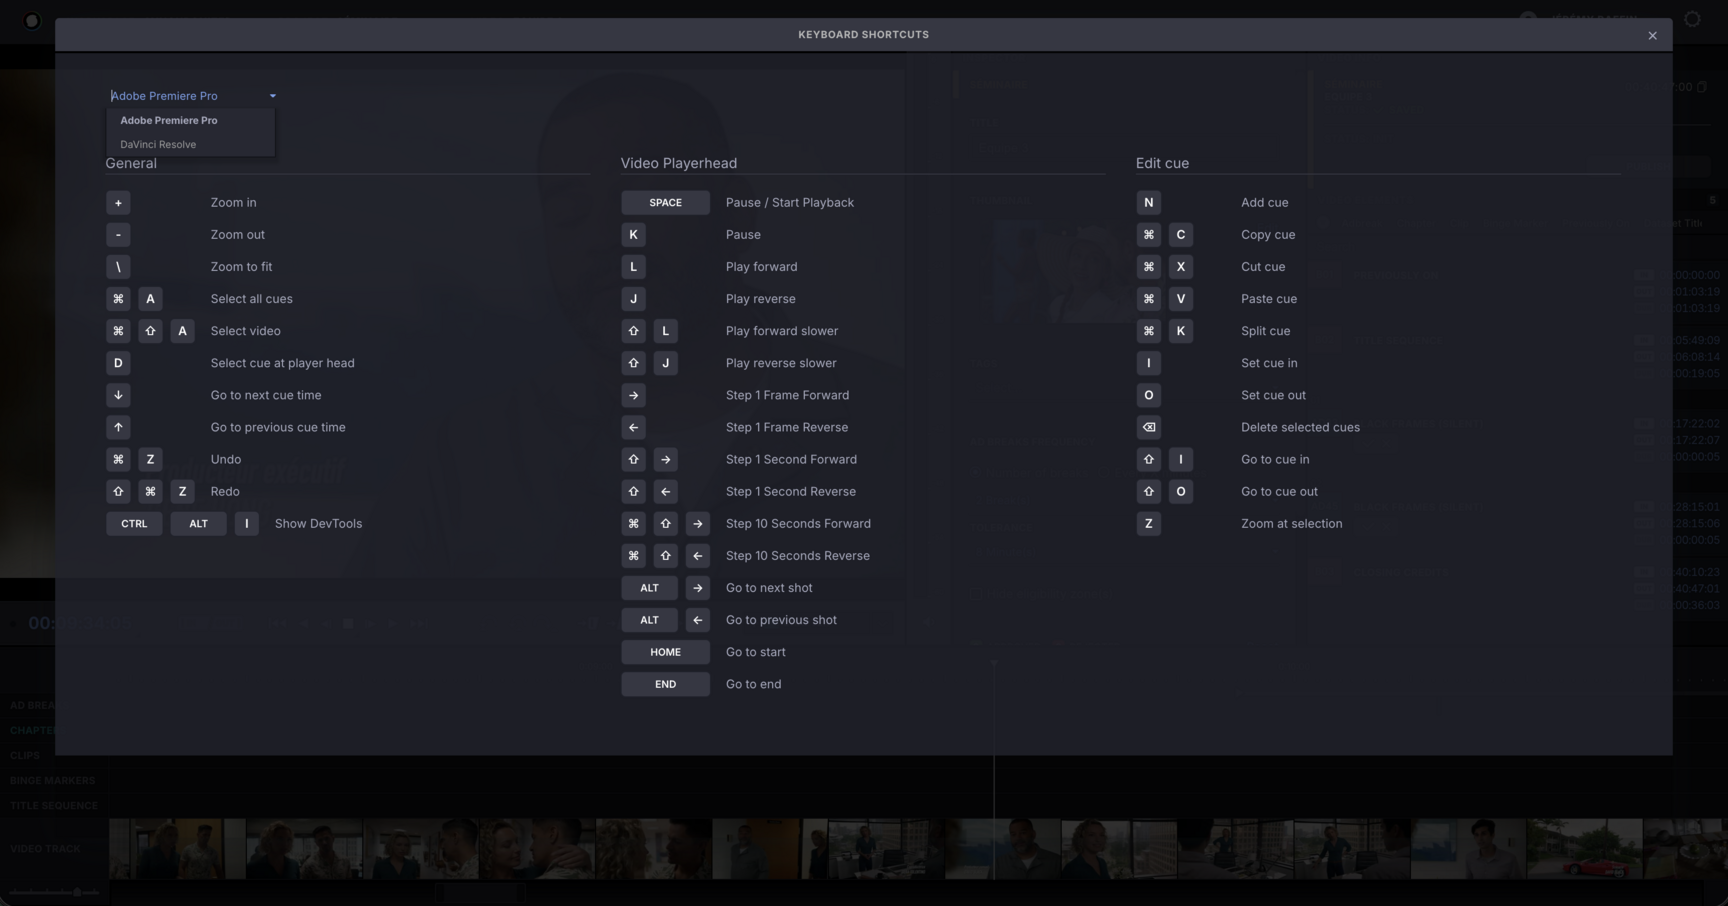
Task: Click the END key cap
Action: point(665,684)
